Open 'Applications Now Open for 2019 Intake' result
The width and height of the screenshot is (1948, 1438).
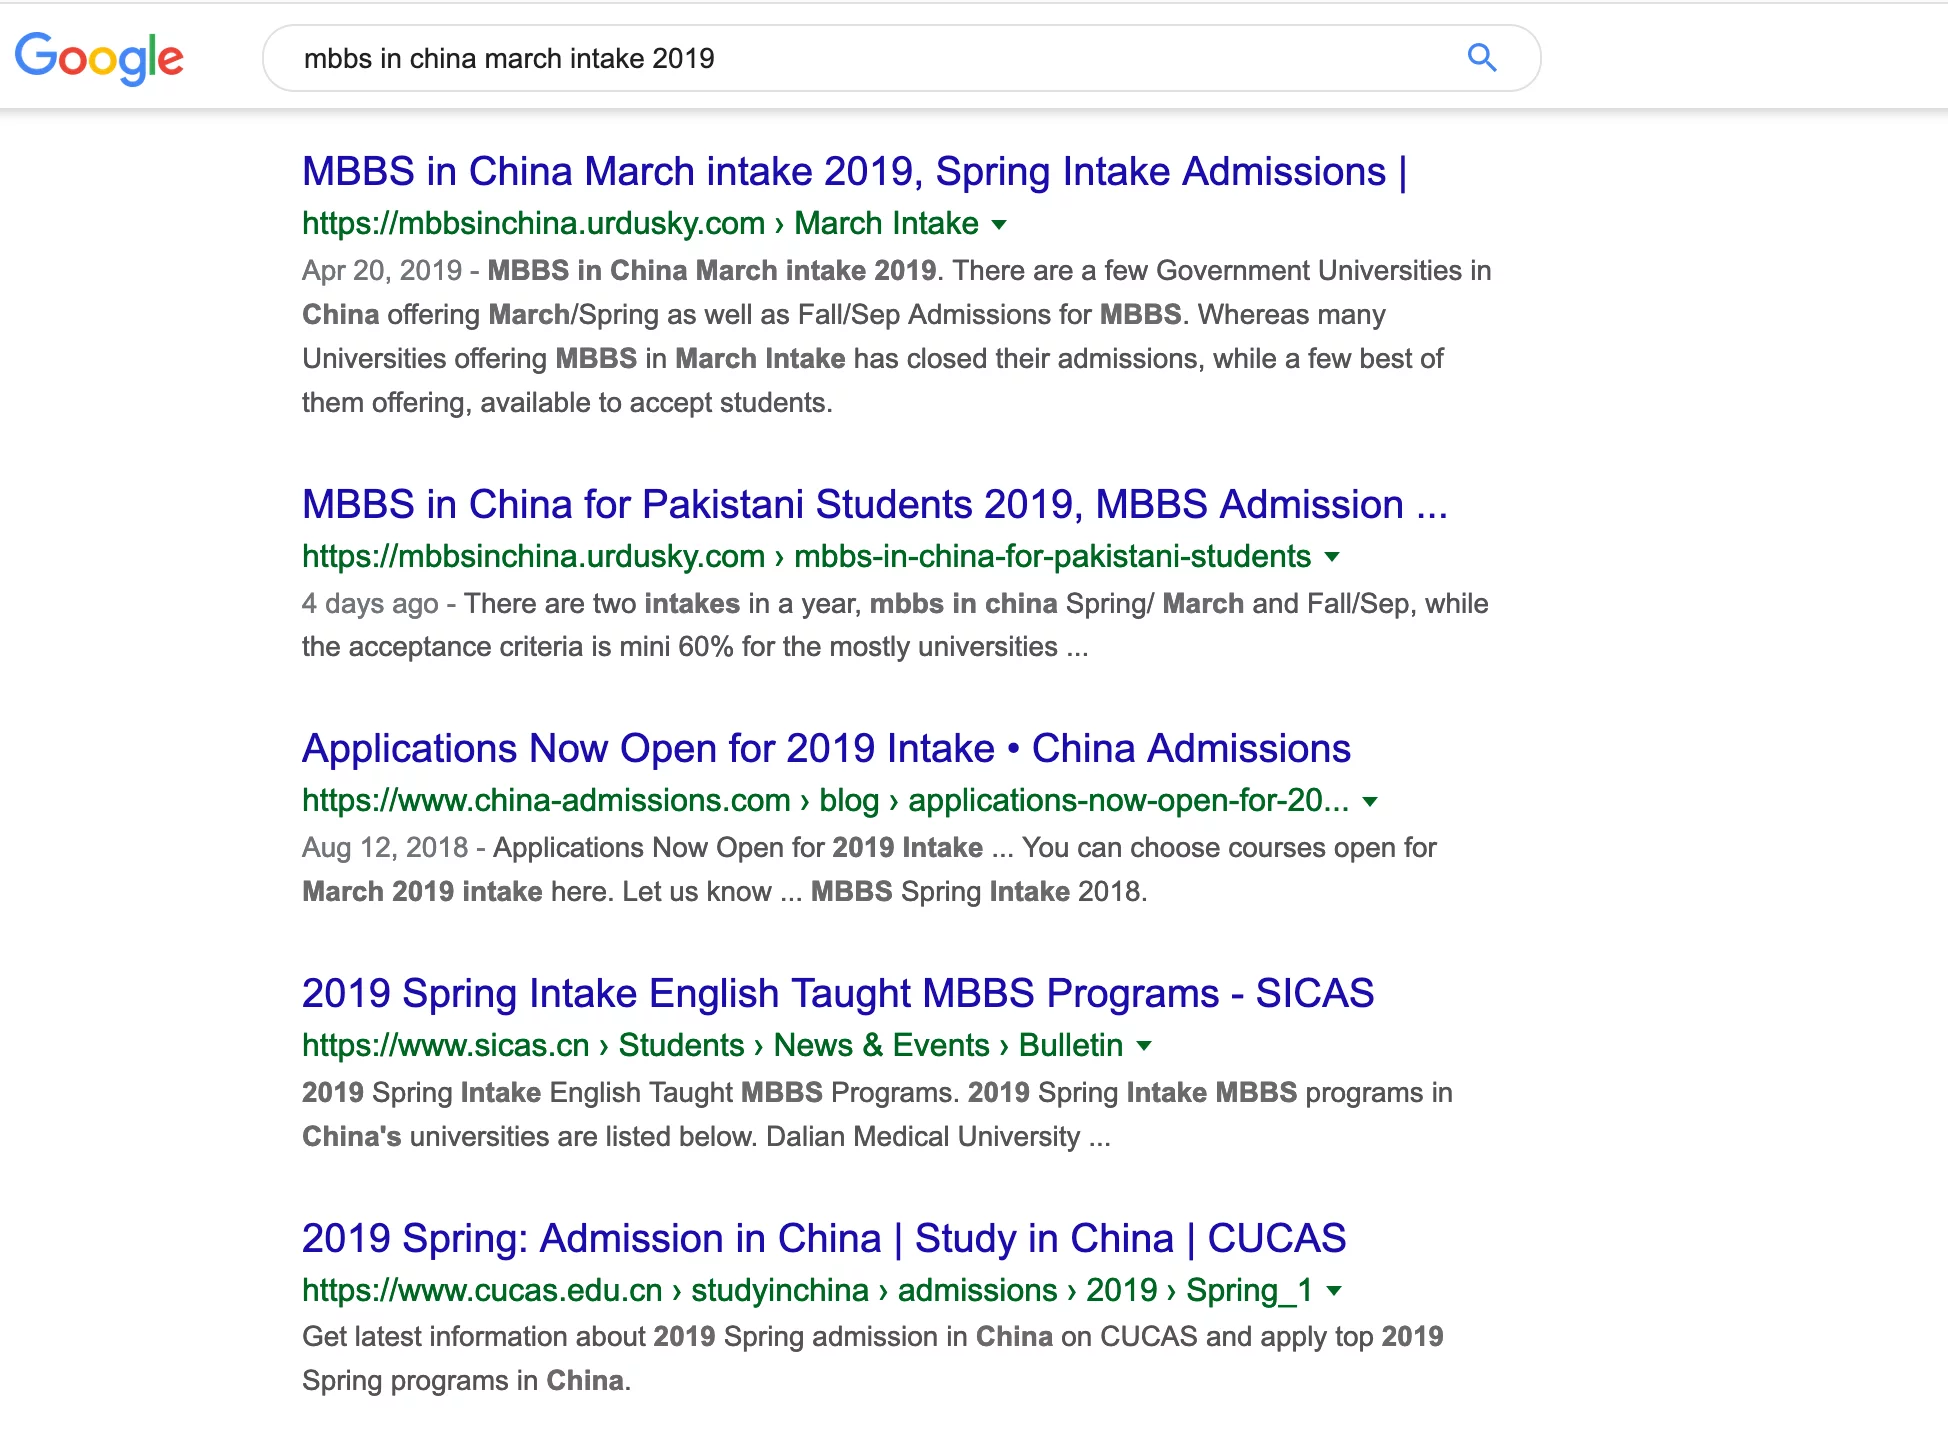[x=826, y=749]
